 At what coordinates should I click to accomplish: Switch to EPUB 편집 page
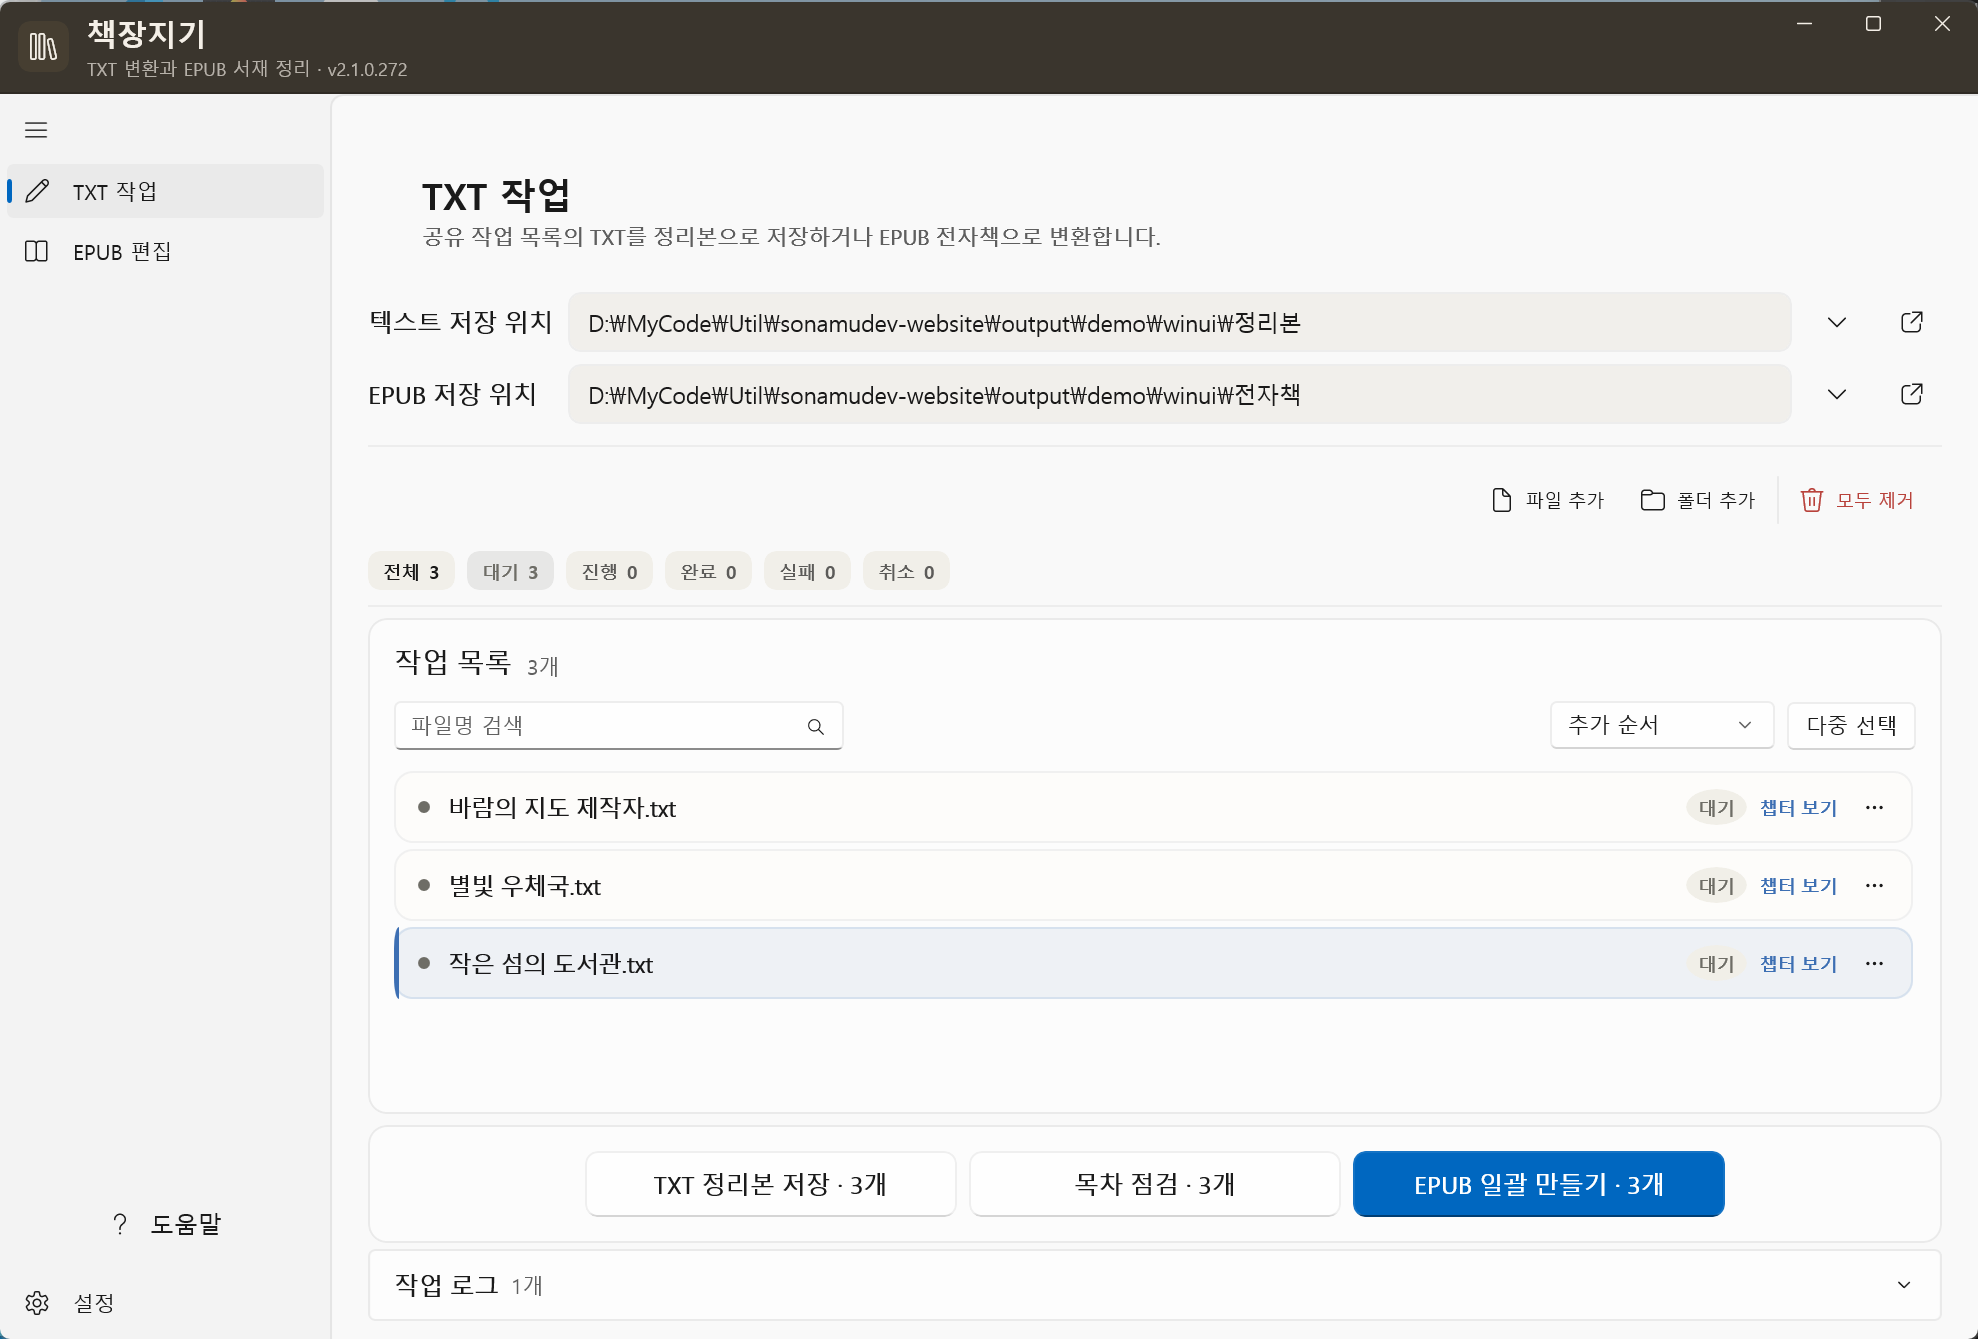tap(165, 251)
